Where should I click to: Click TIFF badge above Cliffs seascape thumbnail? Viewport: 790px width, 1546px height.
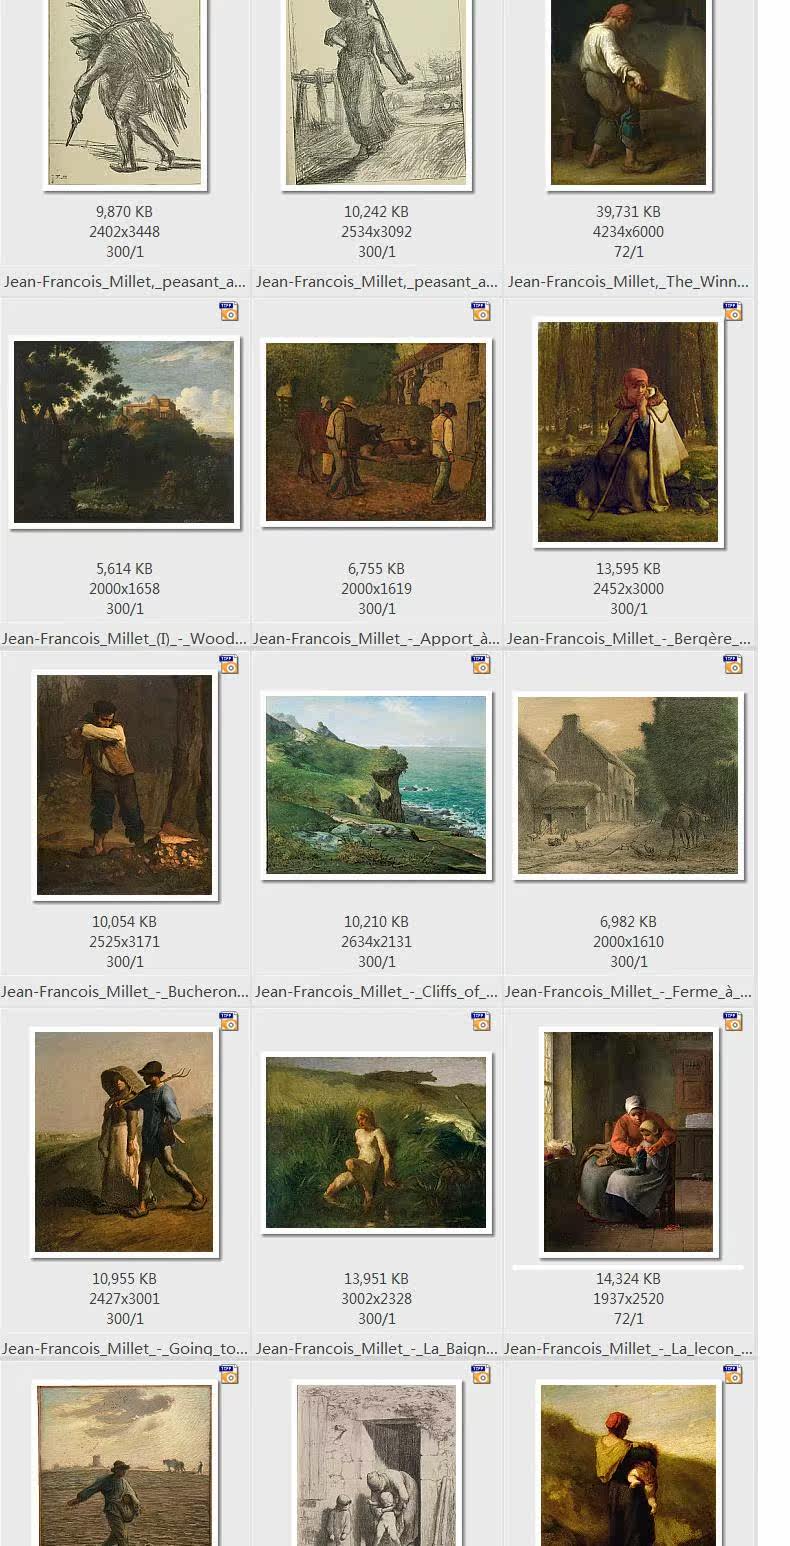pos(481,665)
